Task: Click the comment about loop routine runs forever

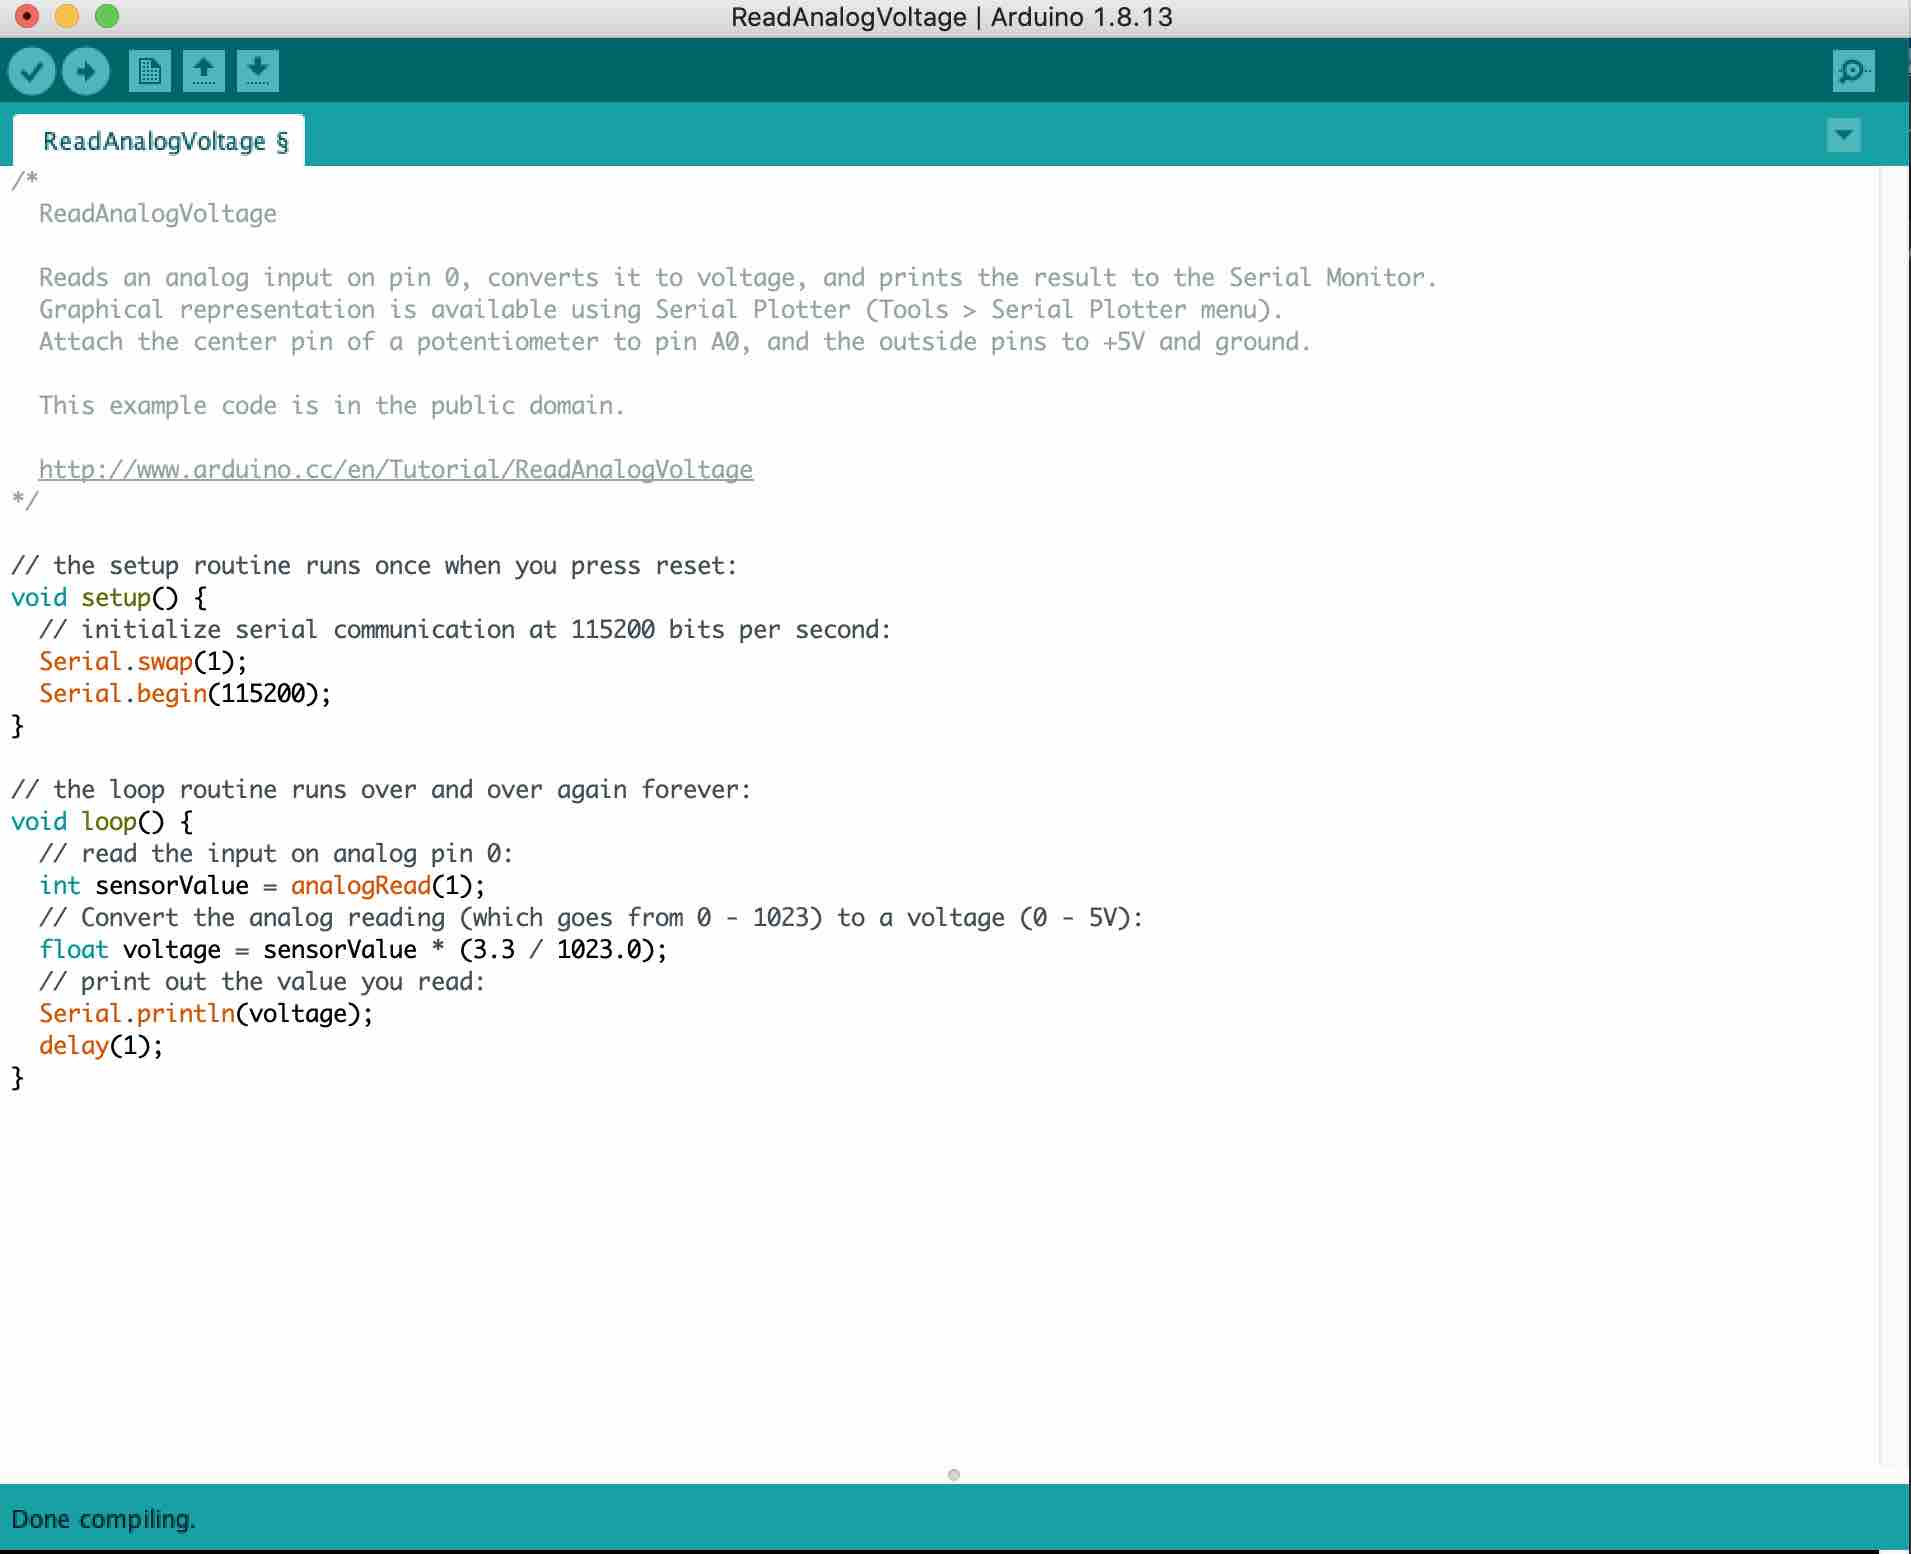Action: (x=381, y=789)
